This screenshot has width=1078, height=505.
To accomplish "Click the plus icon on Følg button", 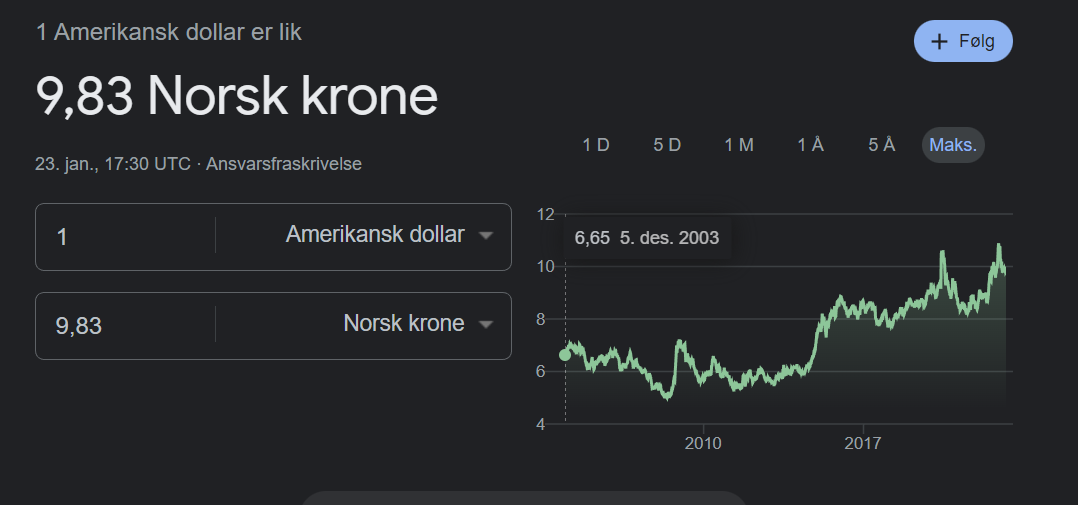I will 939,41.
